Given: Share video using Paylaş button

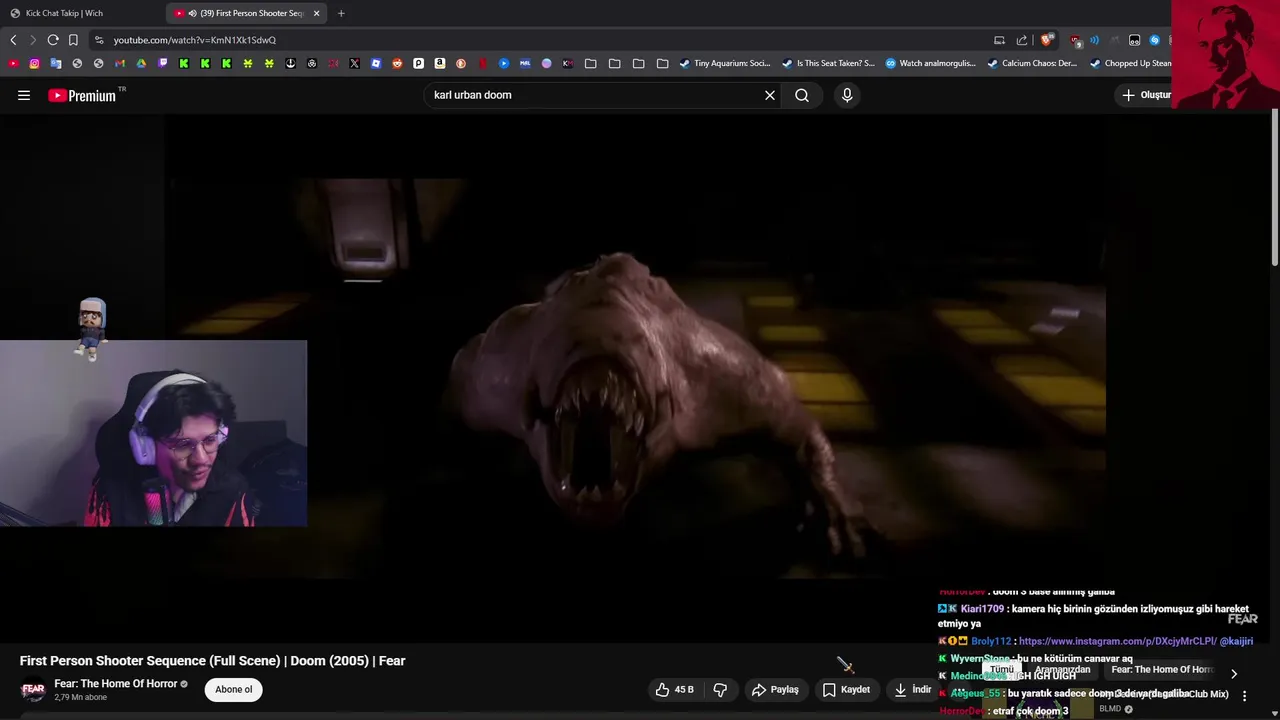Looking at the screenshot, I should click(775, 689).
